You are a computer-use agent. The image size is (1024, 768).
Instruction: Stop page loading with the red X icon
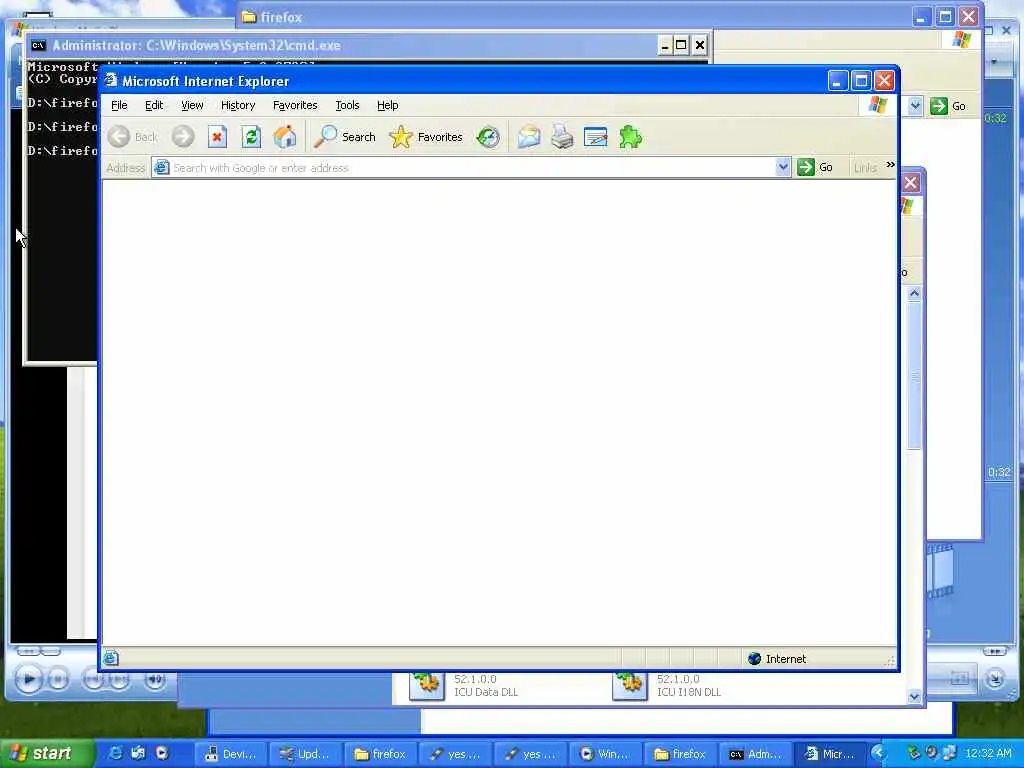(217, 136)
